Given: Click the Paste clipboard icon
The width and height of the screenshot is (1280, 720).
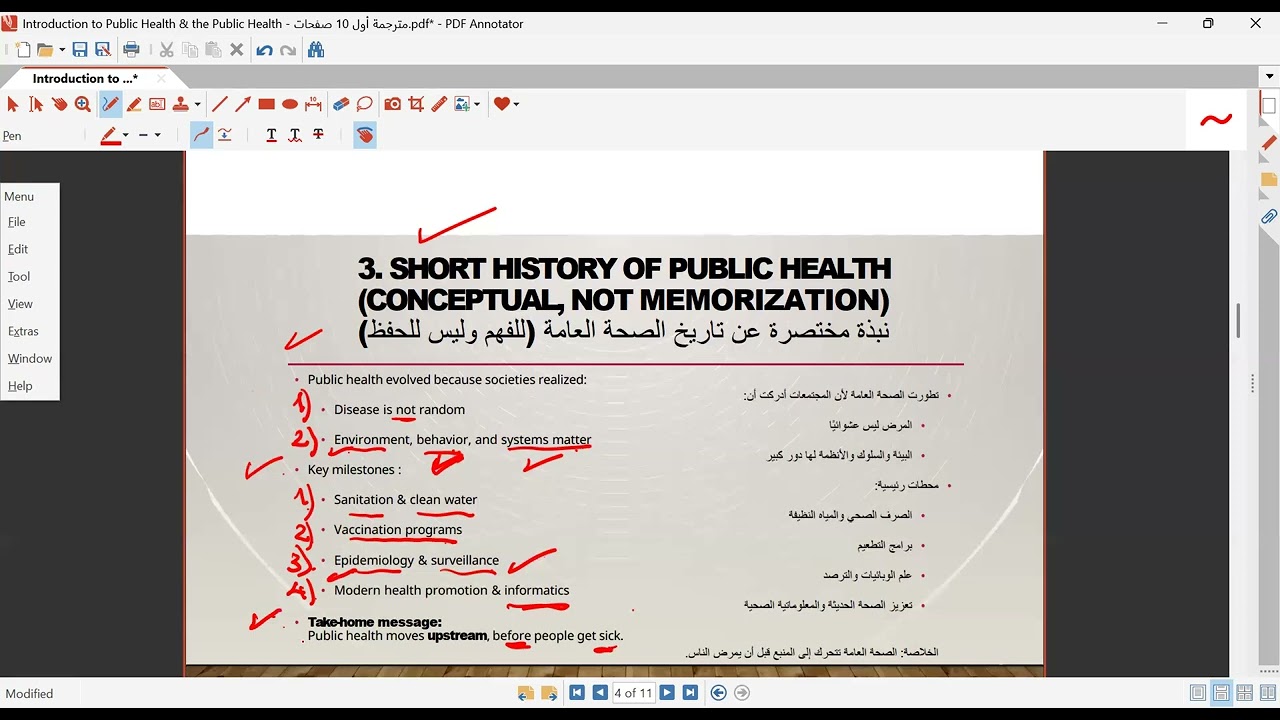Looking at the screenshot, I should click(x=213, y=49).
